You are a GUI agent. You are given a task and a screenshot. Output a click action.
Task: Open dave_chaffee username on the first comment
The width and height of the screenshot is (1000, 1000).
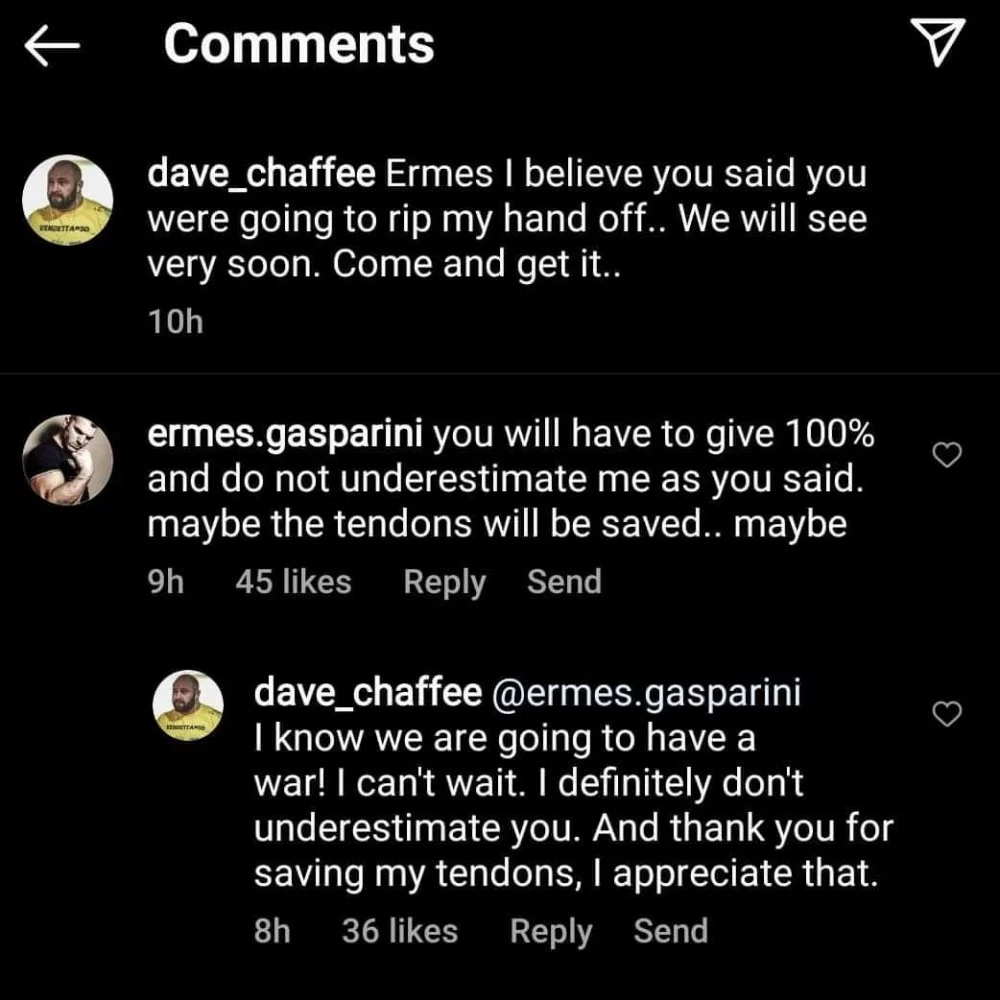(x=261, y=174)
